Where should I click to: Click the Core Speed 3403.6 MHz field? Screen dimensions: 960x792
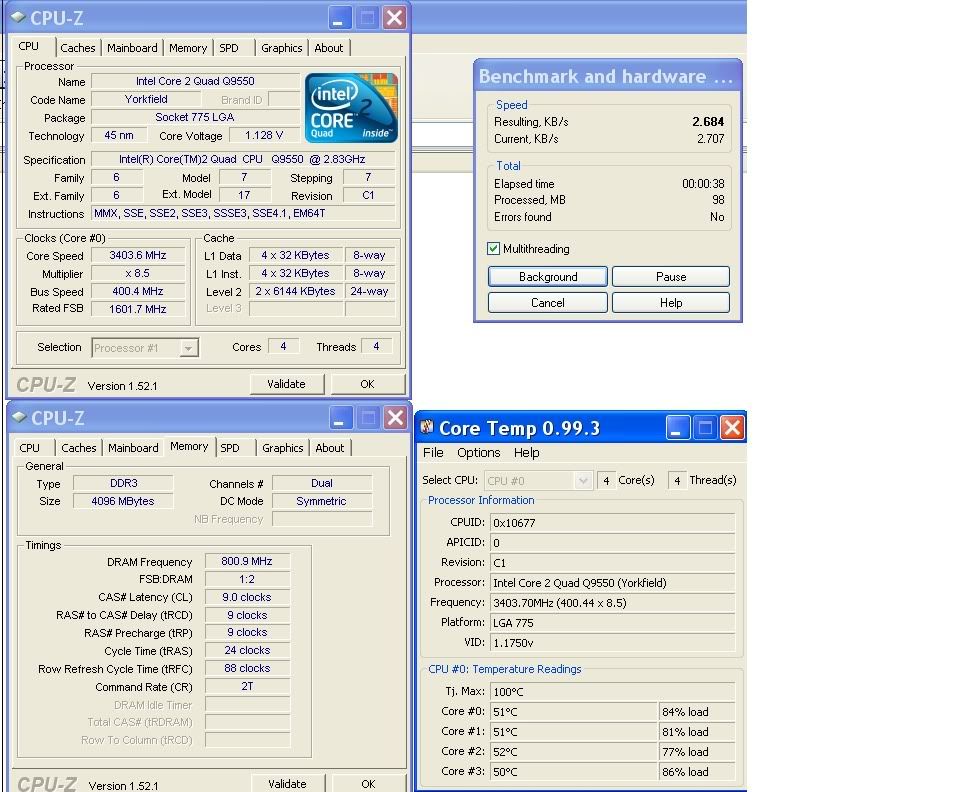[138, 255]
